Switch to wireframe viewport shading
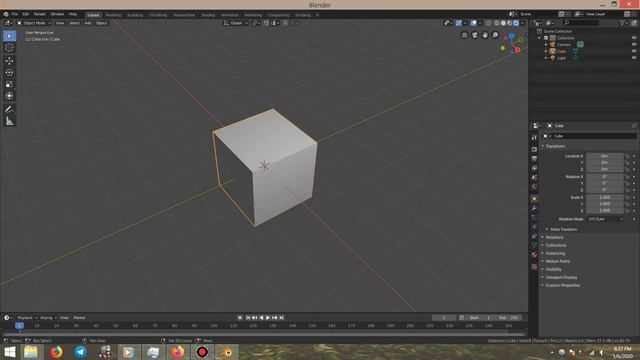 click(497, 23)
